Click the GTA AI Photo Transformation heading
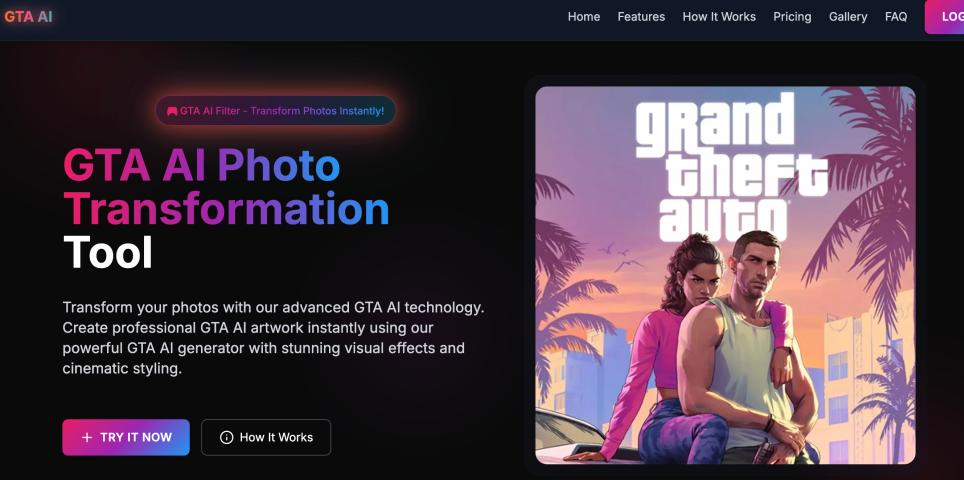Screen dimensions: 964x480 [226, 210]
